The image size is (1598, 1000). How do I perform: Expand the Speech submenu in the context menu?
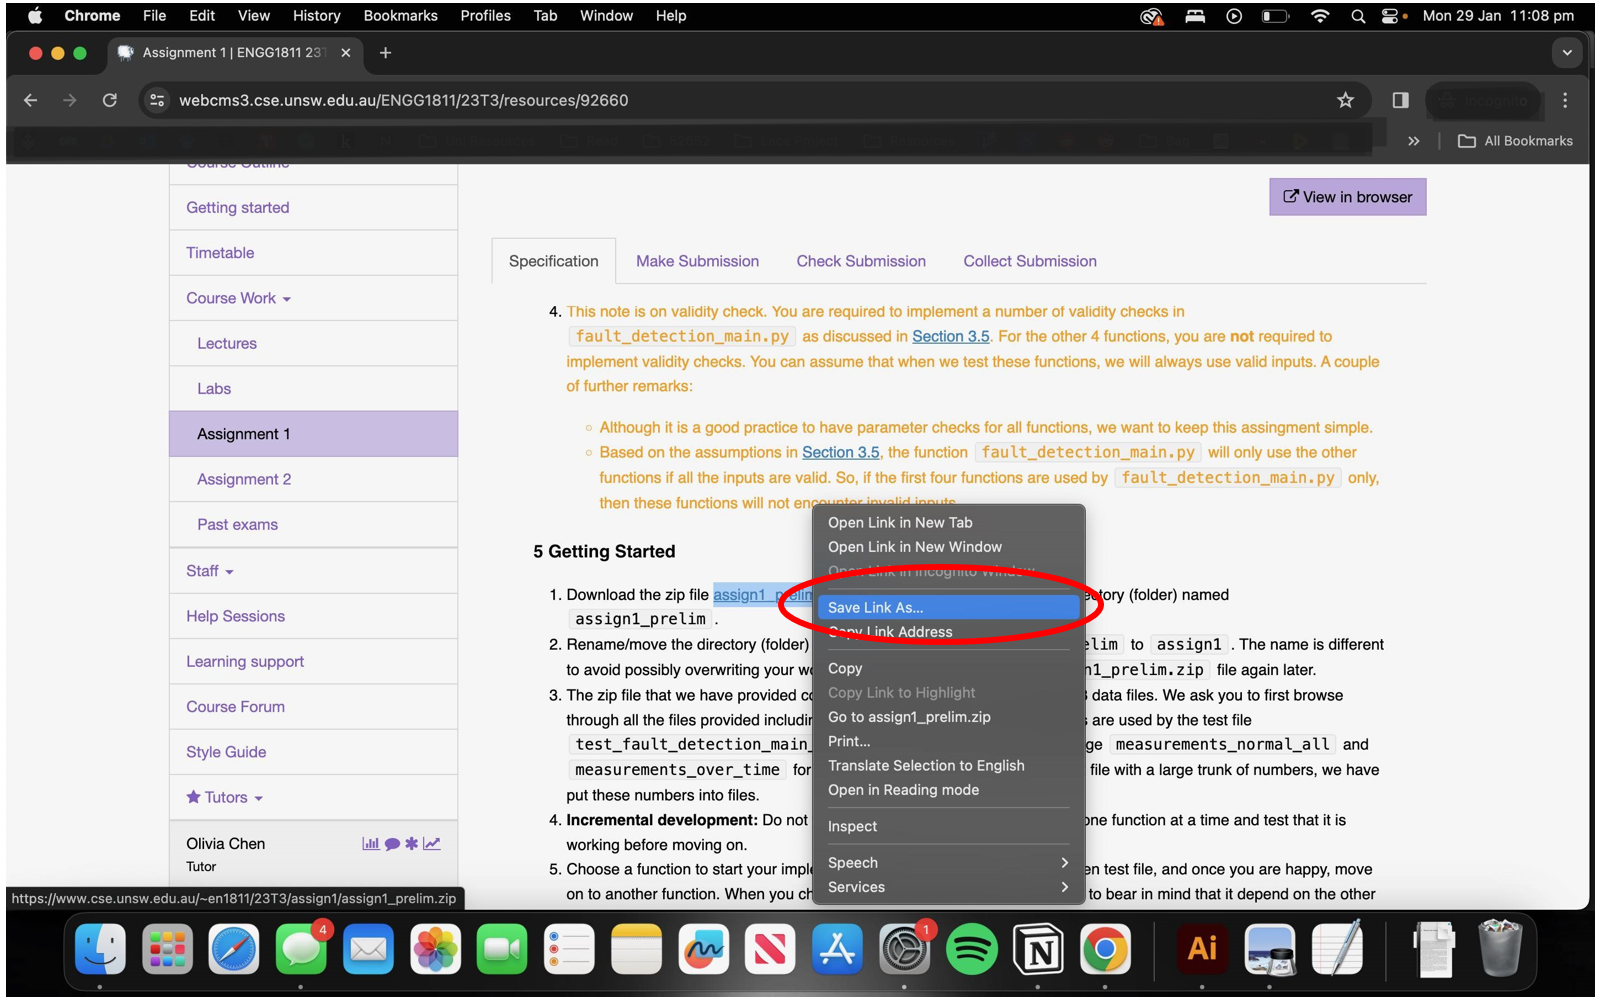click(x=947, y=862)
